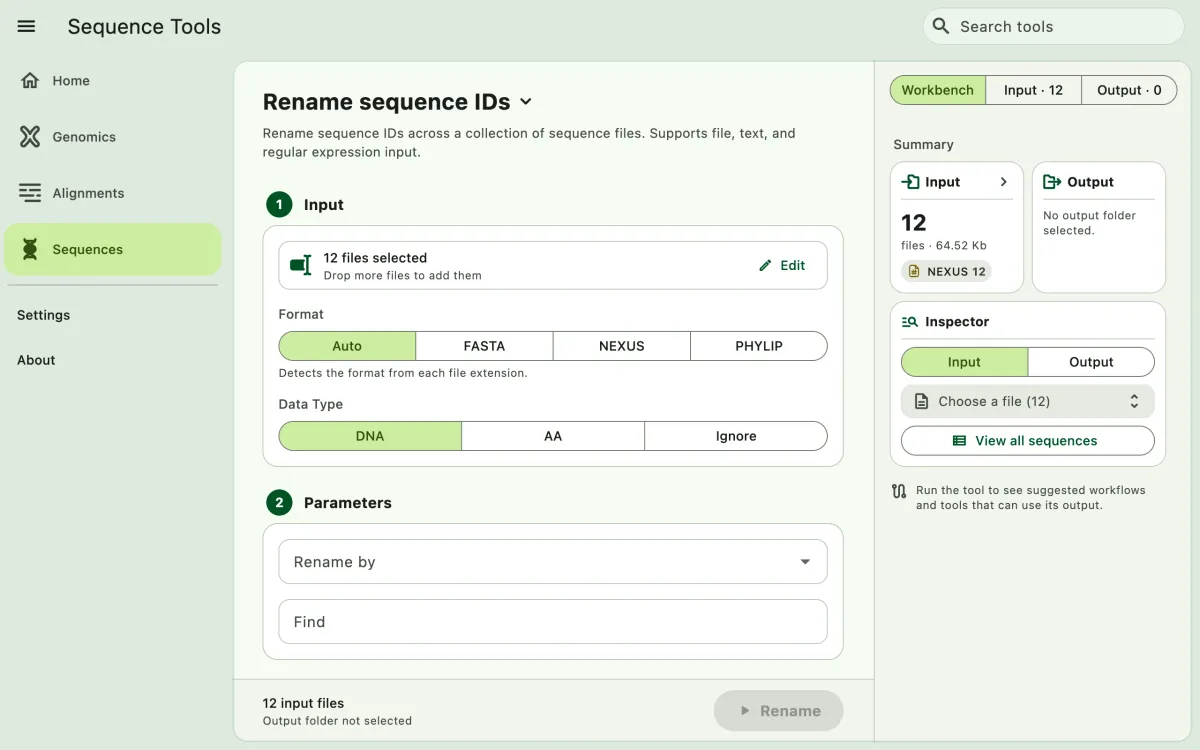Select NEXUS format option

tap(621, 346)
